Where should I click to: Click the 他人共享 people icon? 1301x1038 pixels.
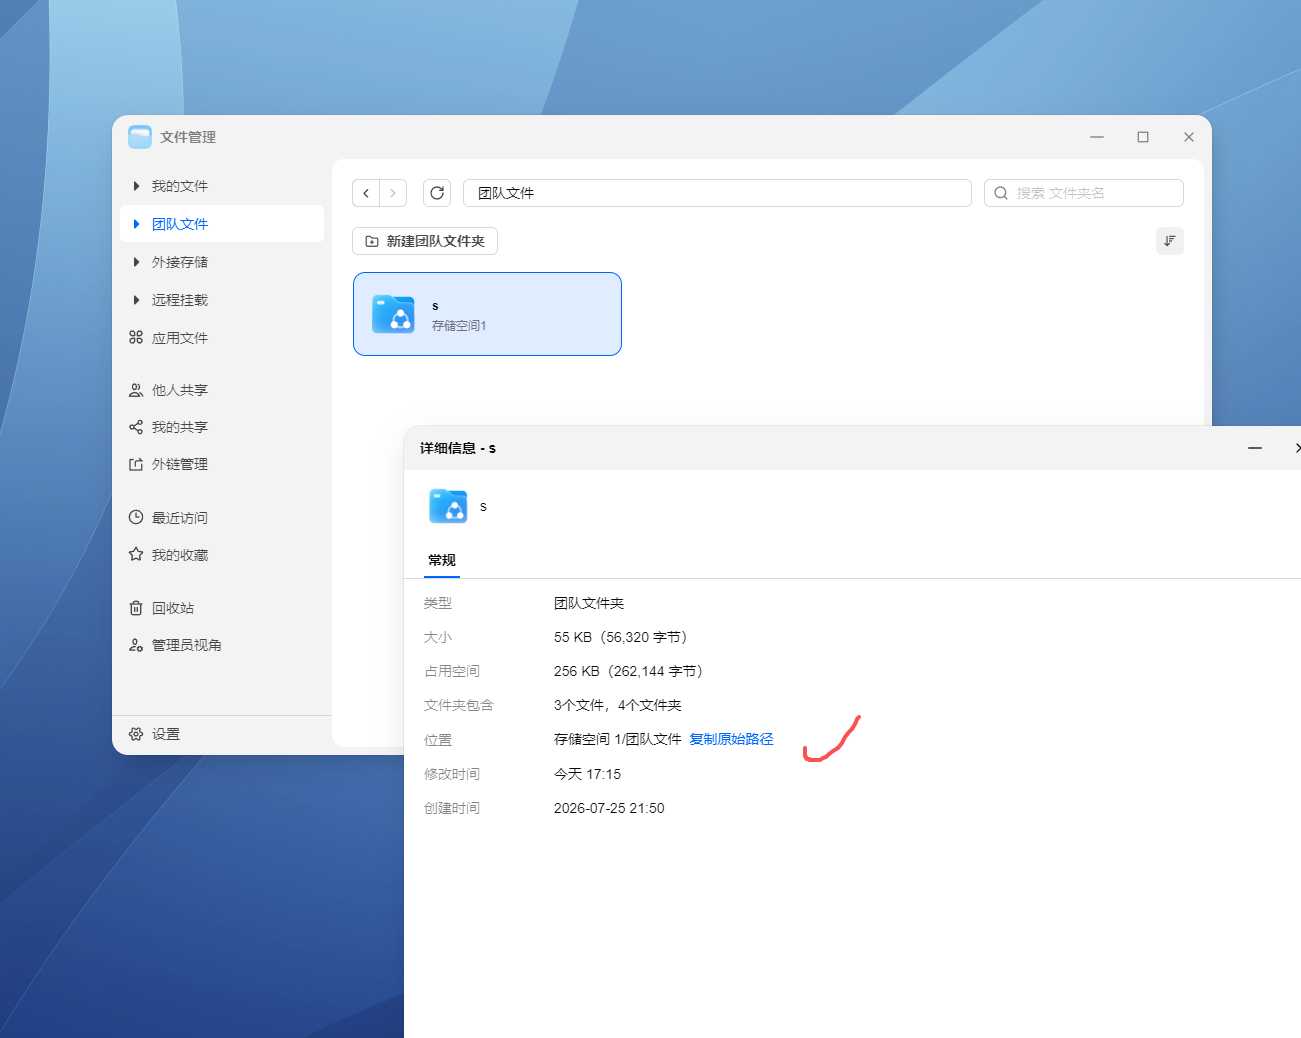136,390
